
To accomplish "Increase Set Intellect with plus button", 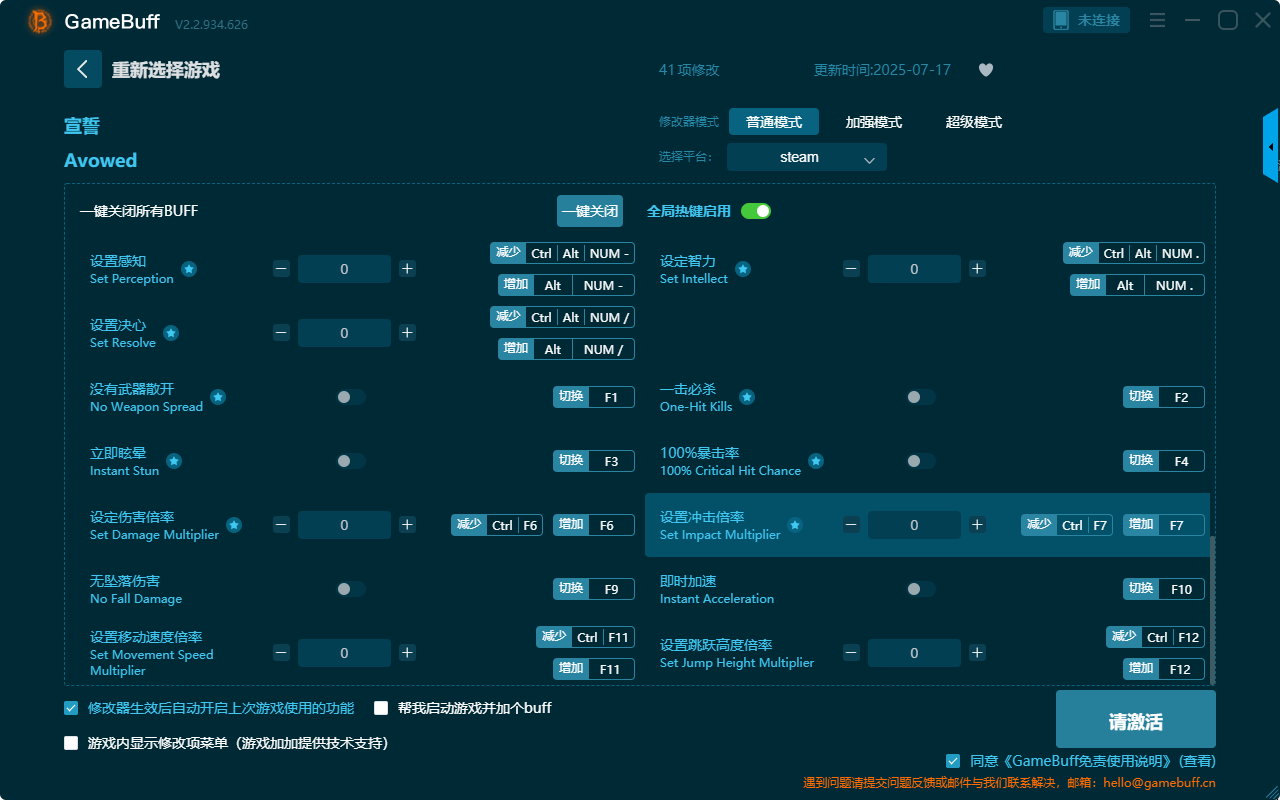I will (x=977, y=269).
